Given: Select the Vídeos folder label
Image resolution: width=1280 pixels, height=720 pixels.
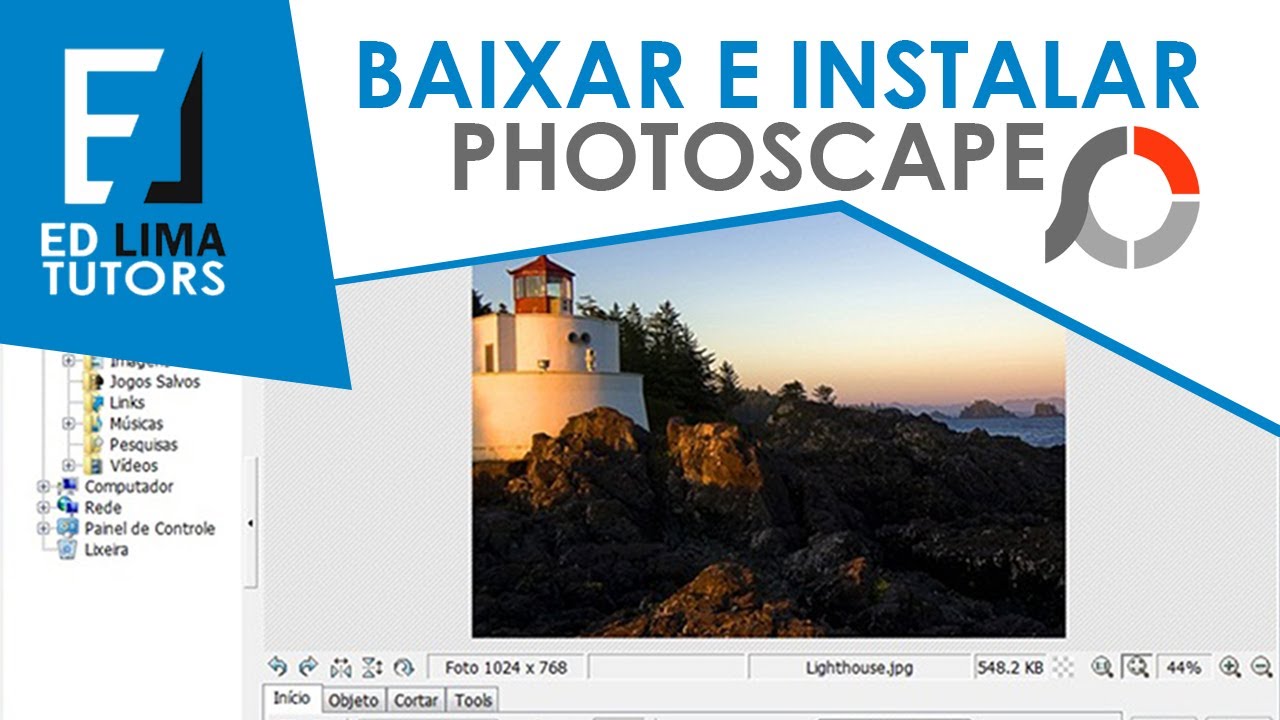Looking at the screenshot, I should (x=133, y=466).
